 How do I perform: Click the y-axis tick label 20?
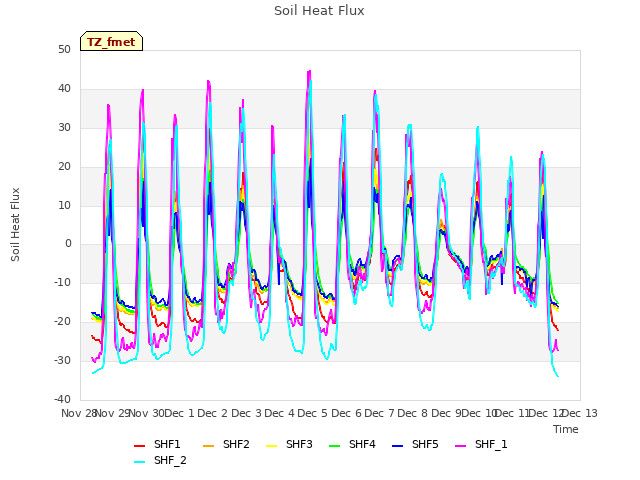coord(64,167)
